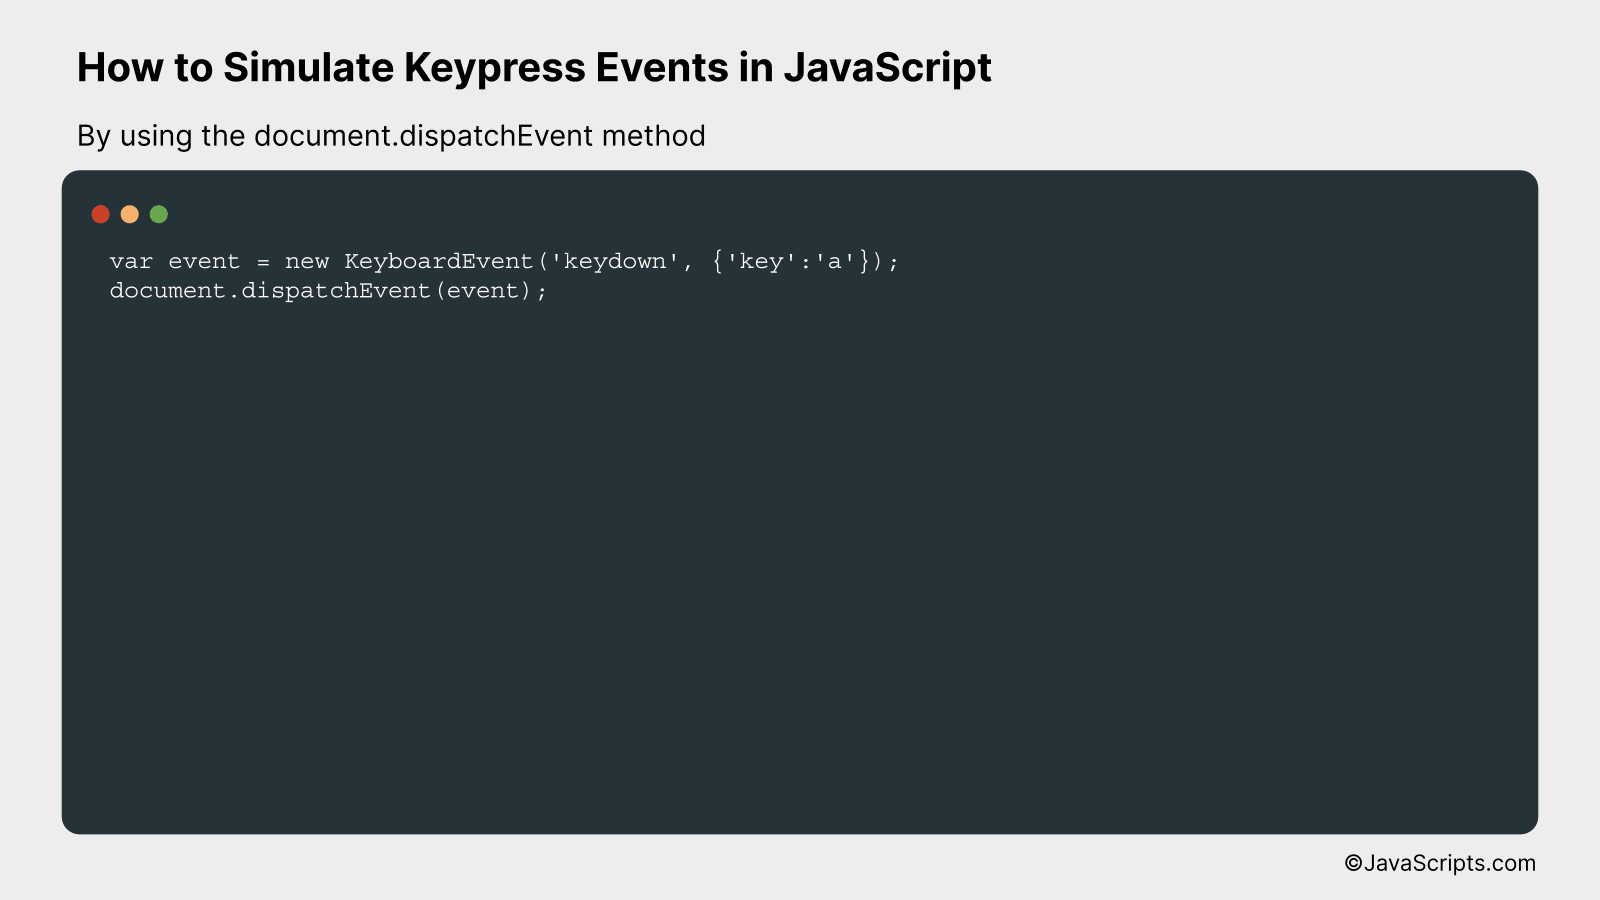Click the title 'How to Simulate Keypress Events in JavaScript'
1600x900 pixels.
pyautogui.click(x=534, y=68)
